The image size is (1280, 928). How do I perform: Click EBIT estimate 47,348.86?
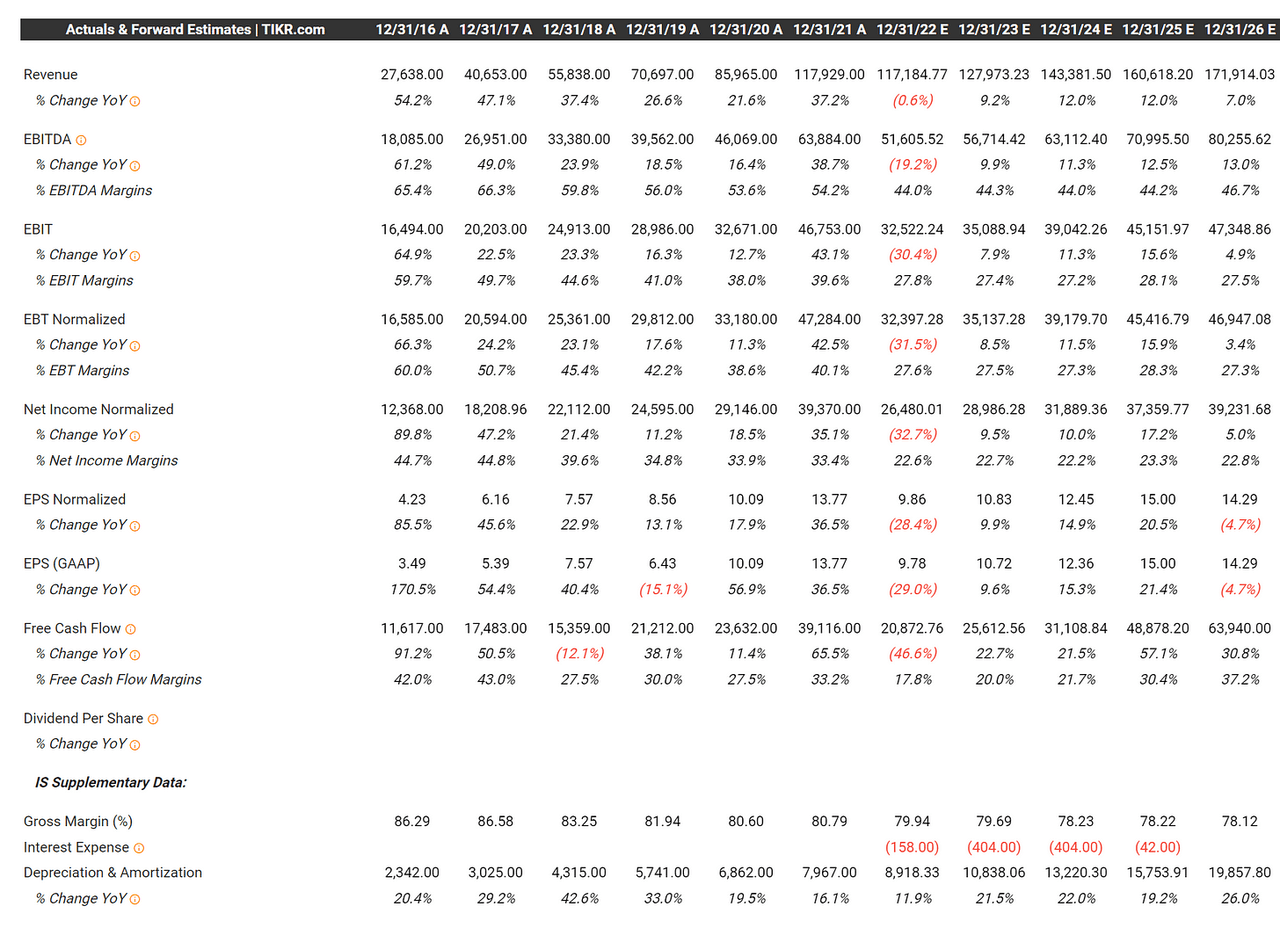[1241, 230]
